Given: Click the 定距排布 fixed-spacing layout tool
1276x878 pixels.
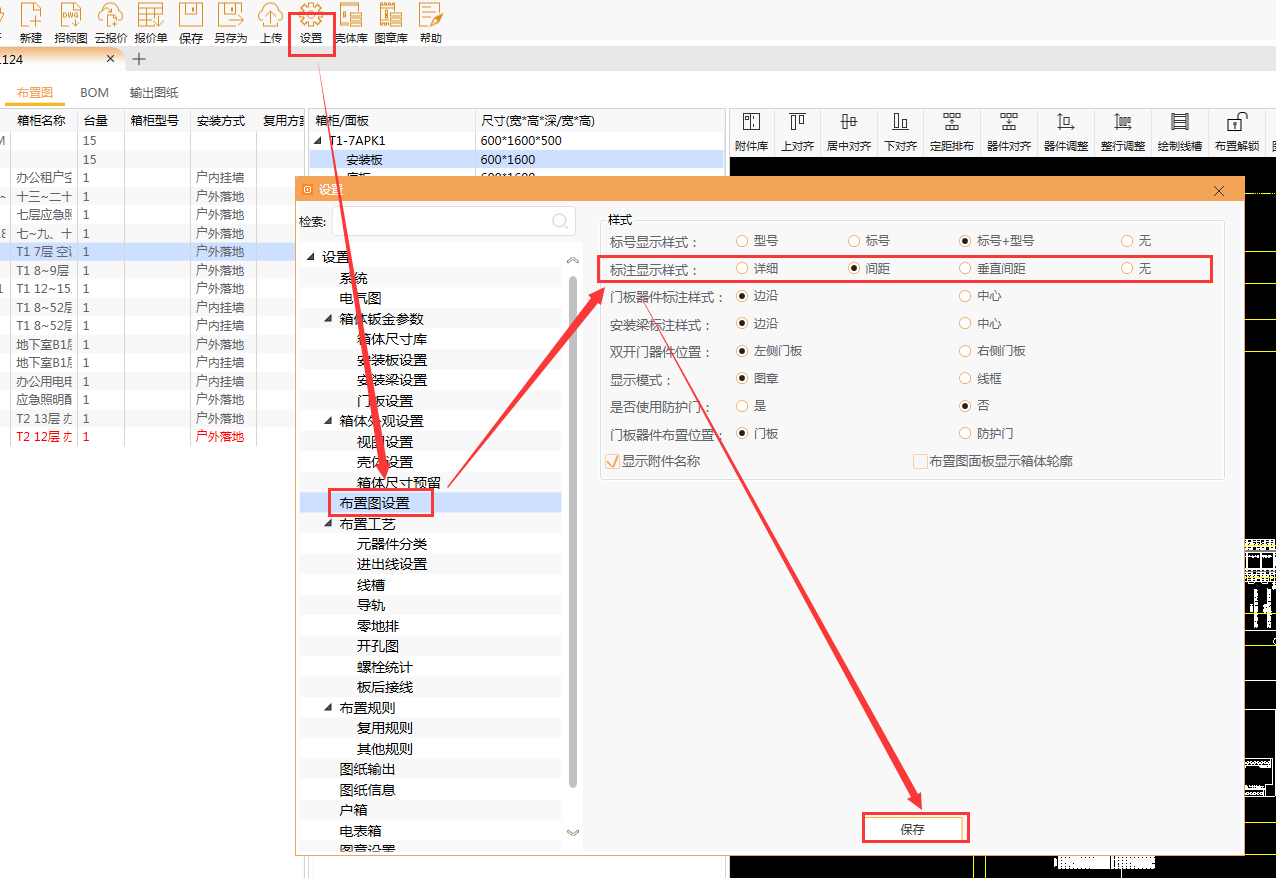Looking at the screenshot, I should 951,132.
